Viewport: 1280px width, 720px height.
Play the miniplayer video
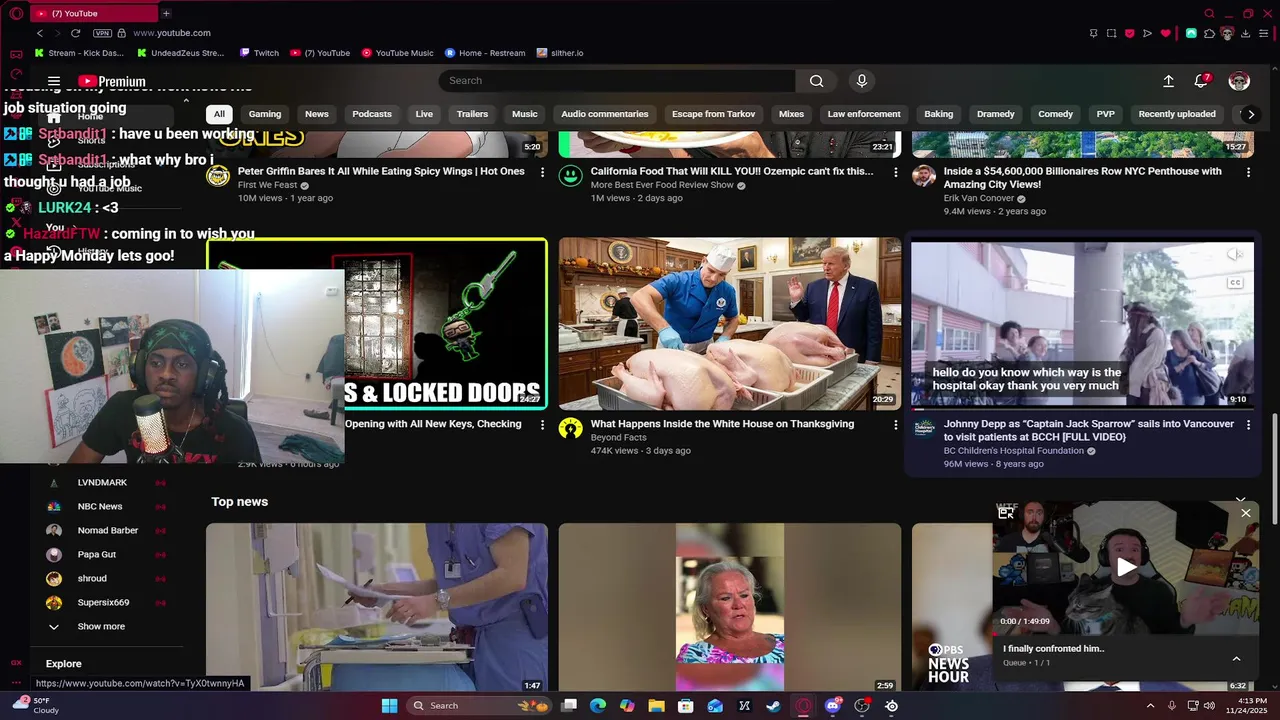click(x=1126, y=567)
